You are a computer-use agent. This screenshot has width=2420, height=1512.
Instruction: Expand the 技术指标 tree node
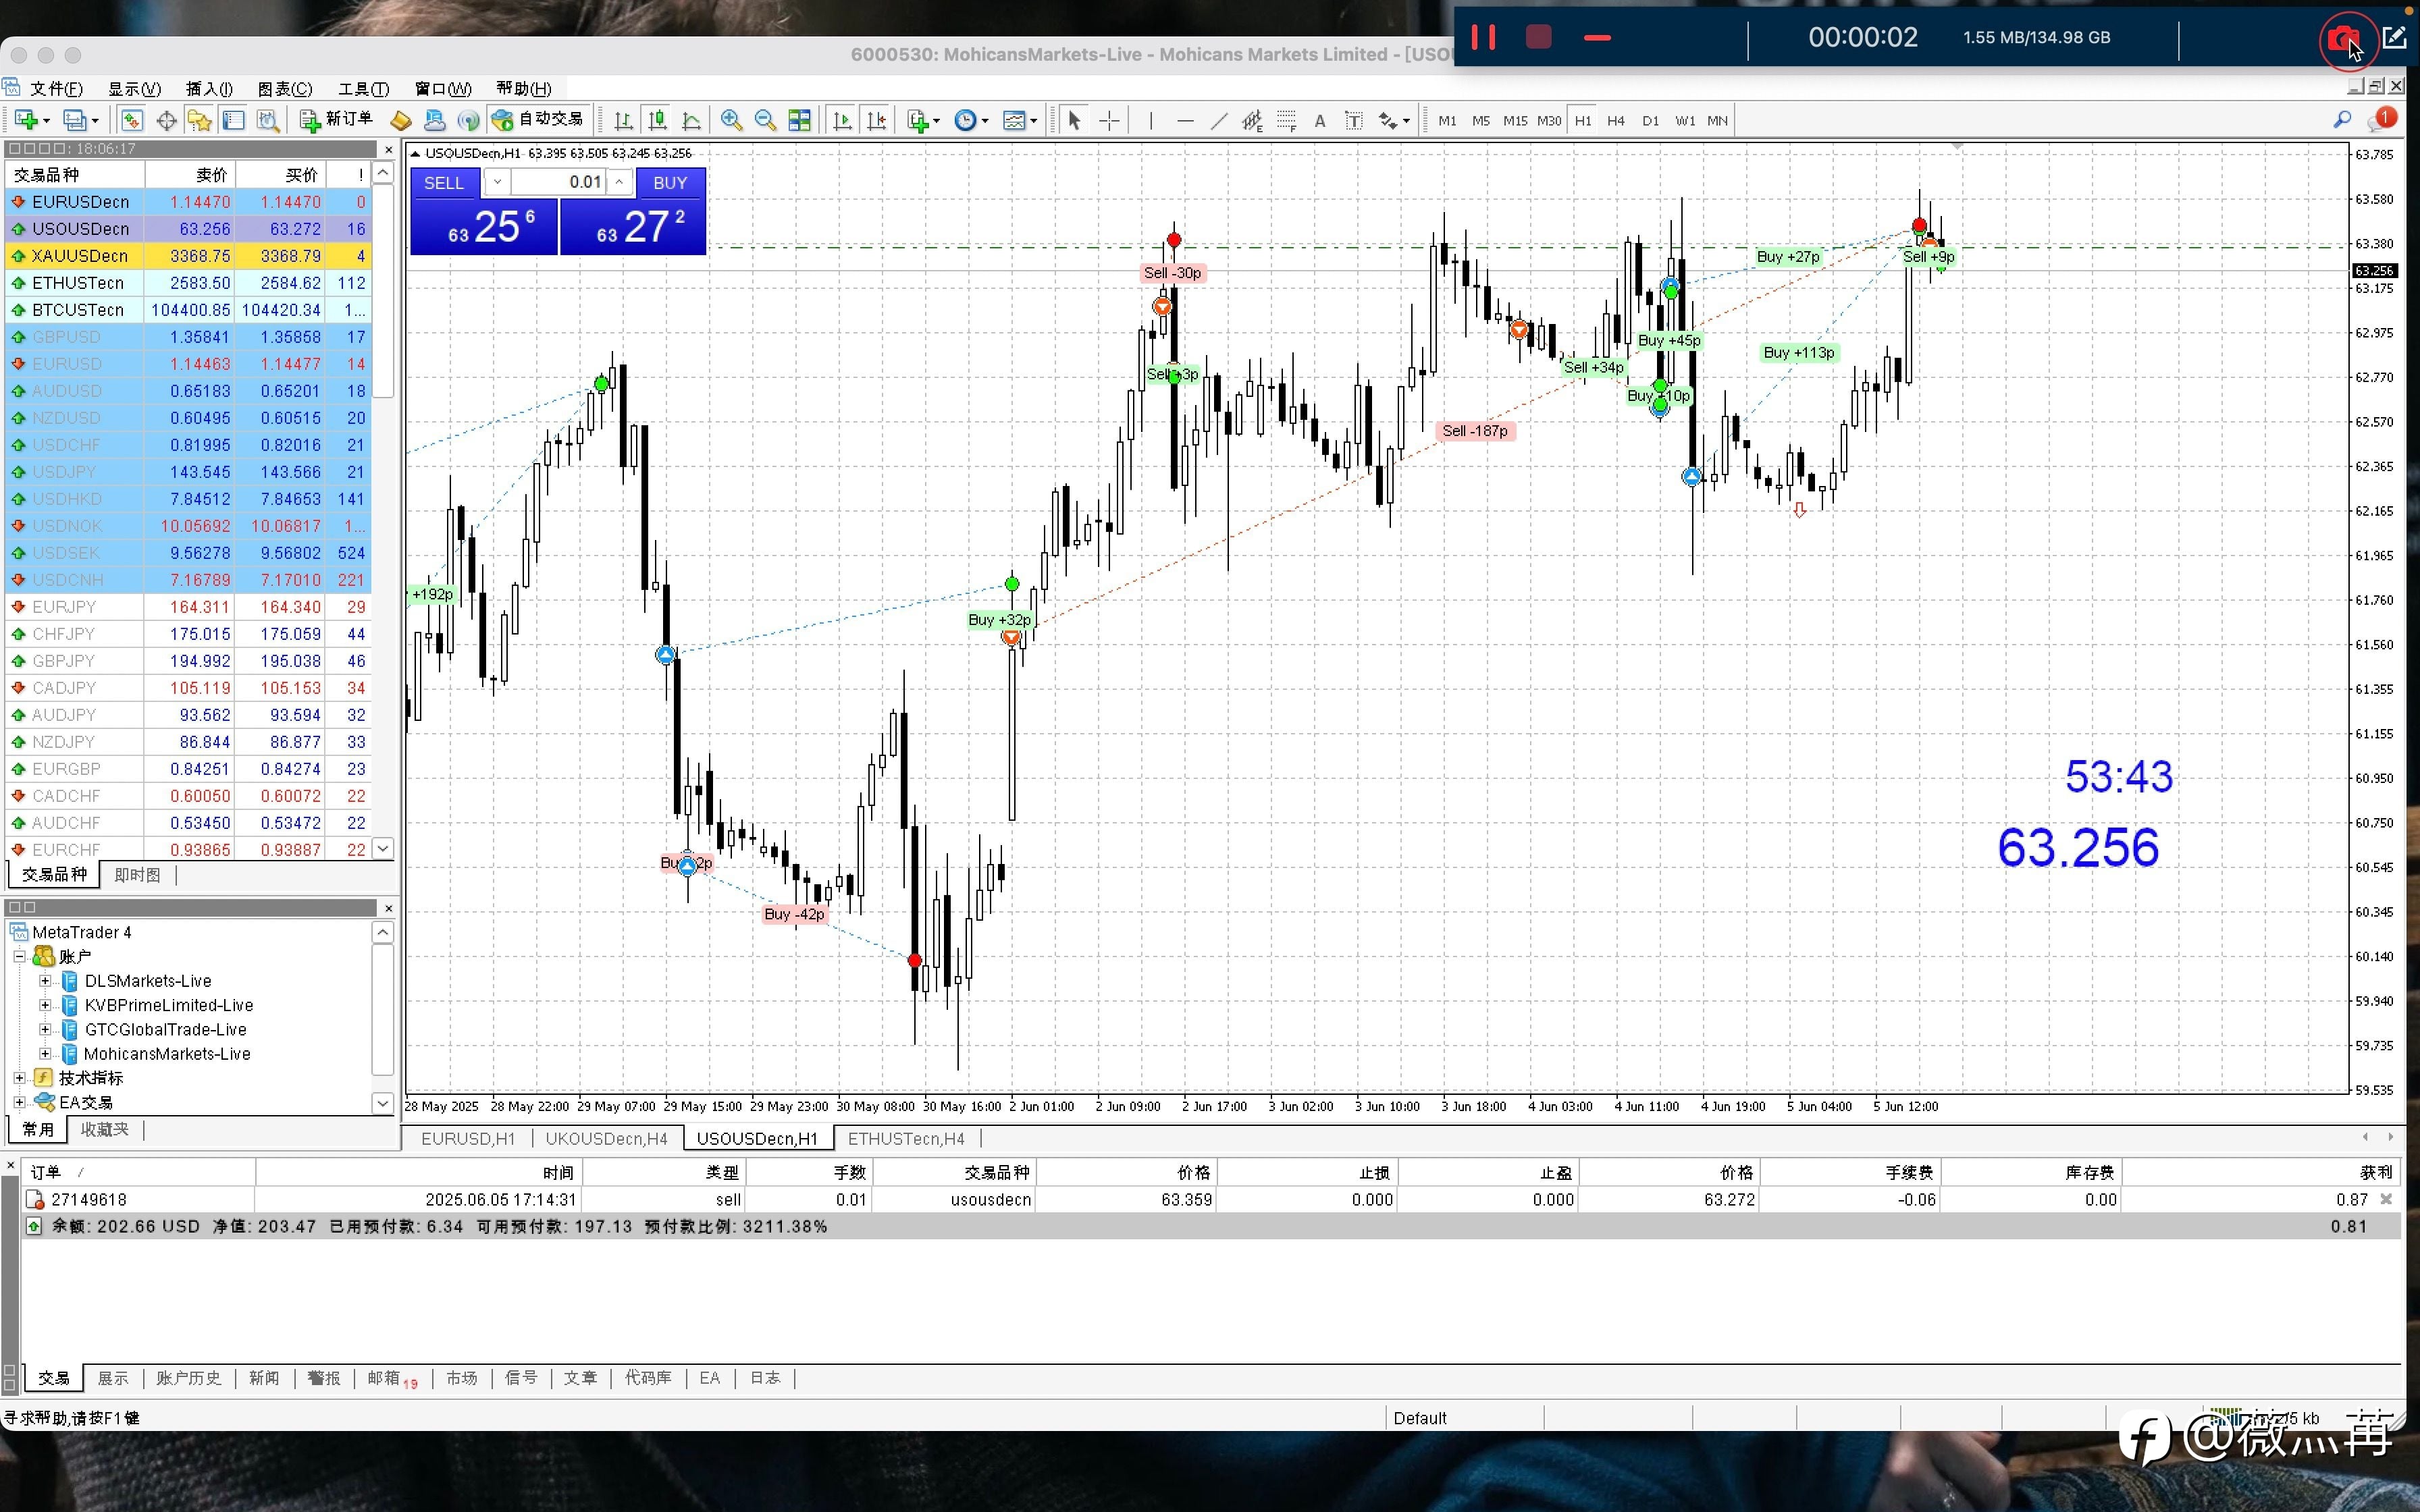pyautogui.click(x=19, y=1077)
